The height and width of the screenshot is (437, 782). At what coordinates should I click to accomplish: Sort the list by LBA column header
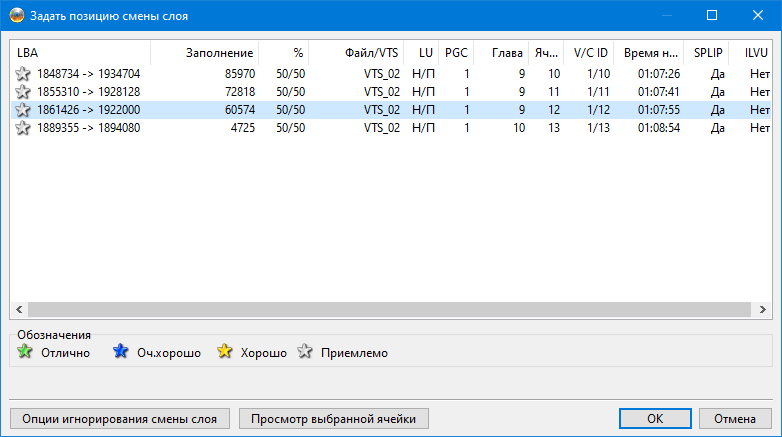pyautogui.click(x=80, y=52)
